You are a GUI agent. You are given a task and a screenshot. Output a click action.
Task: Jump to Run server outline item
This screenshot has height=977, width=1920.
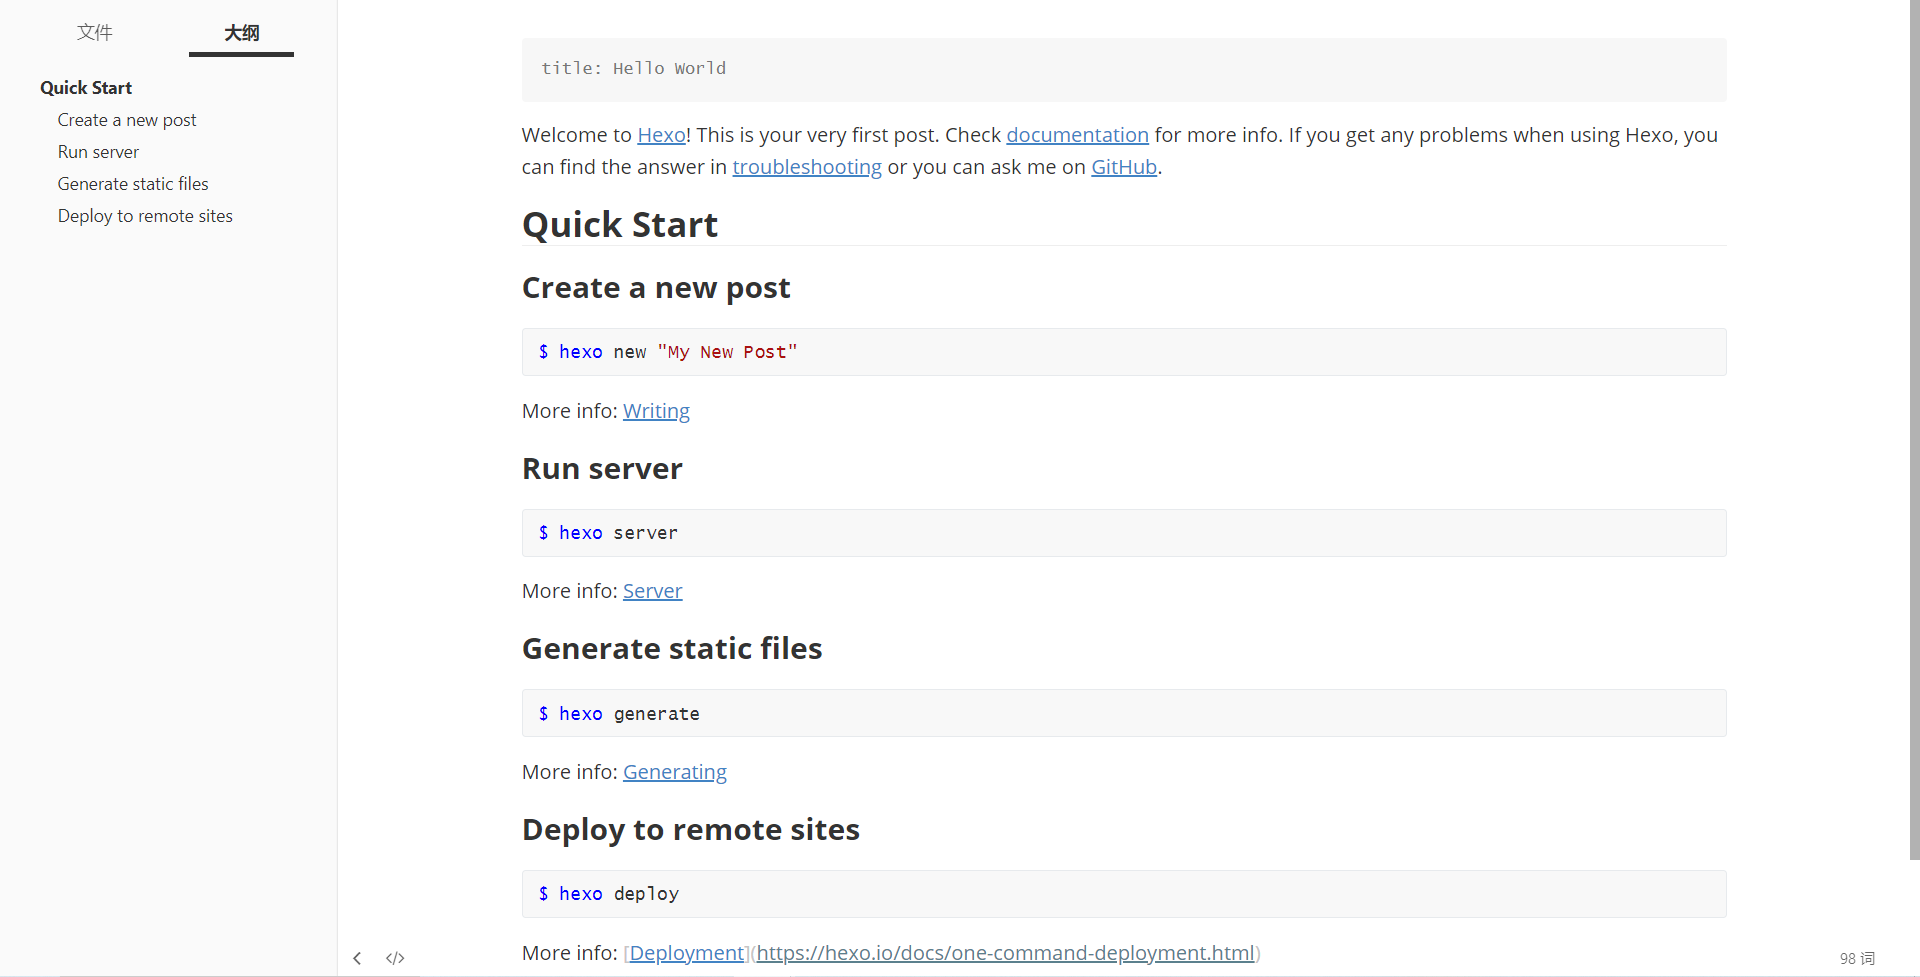[x=98, y=152]
